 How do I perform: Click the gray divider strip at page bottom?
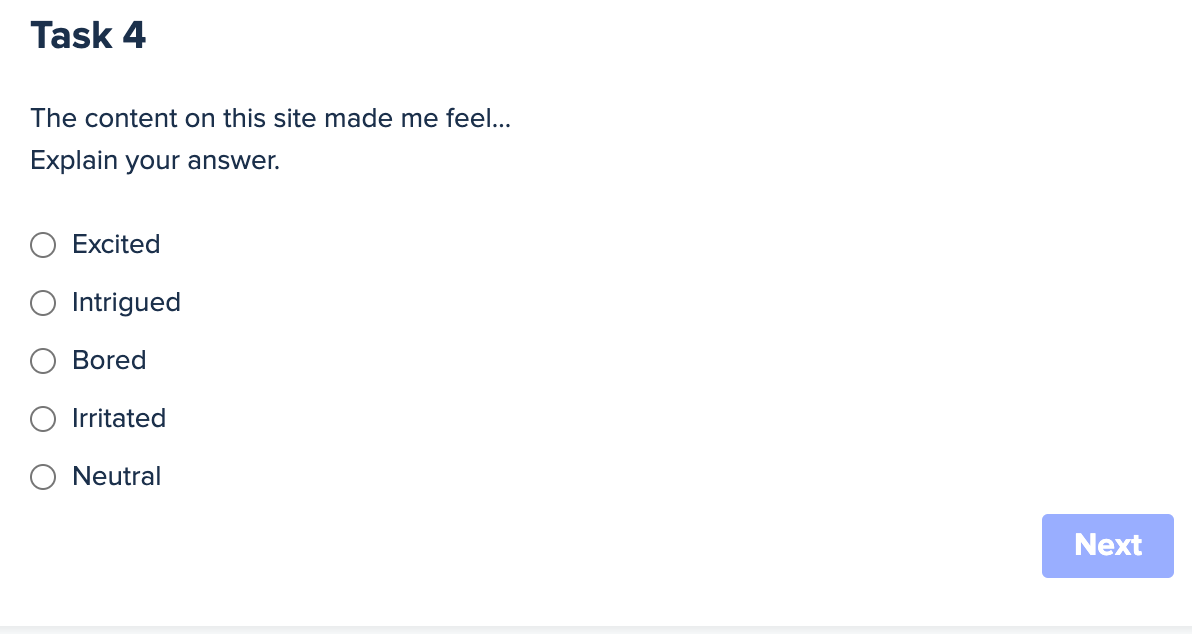[596, 629]
